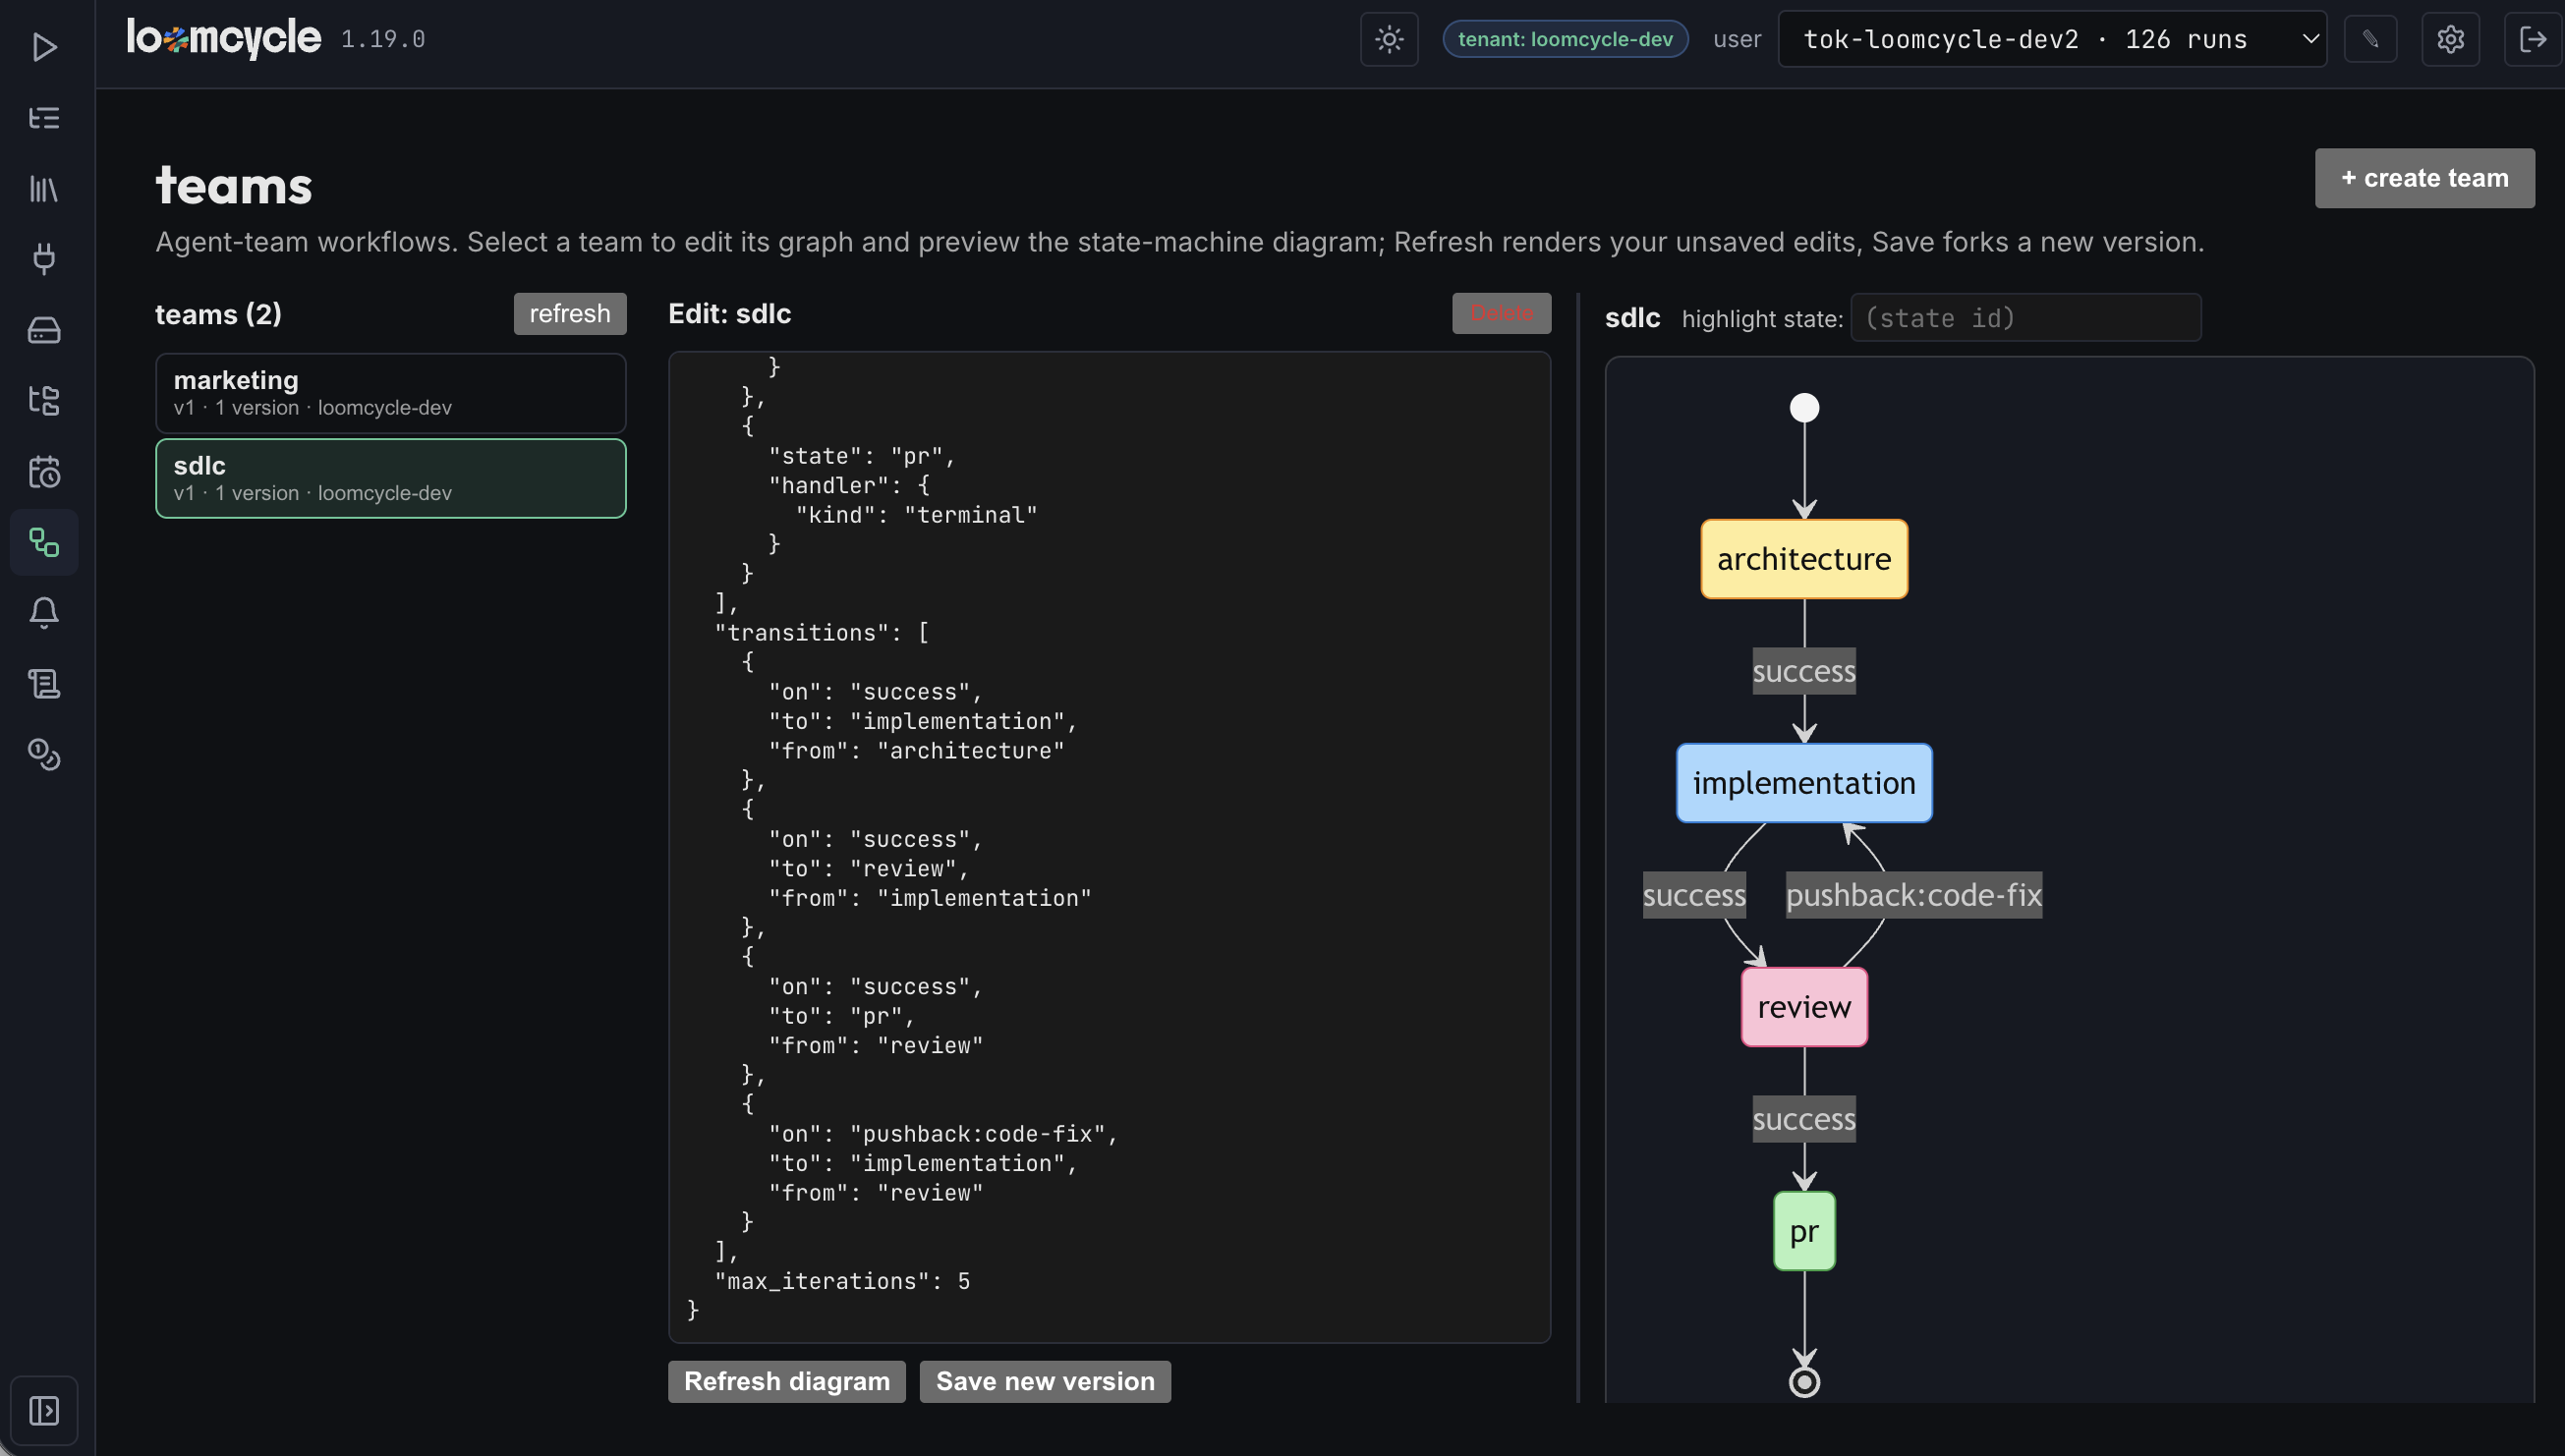Open the list-tree sidebar icon
Screen dimensions: 2565x1456
[44, 118]
